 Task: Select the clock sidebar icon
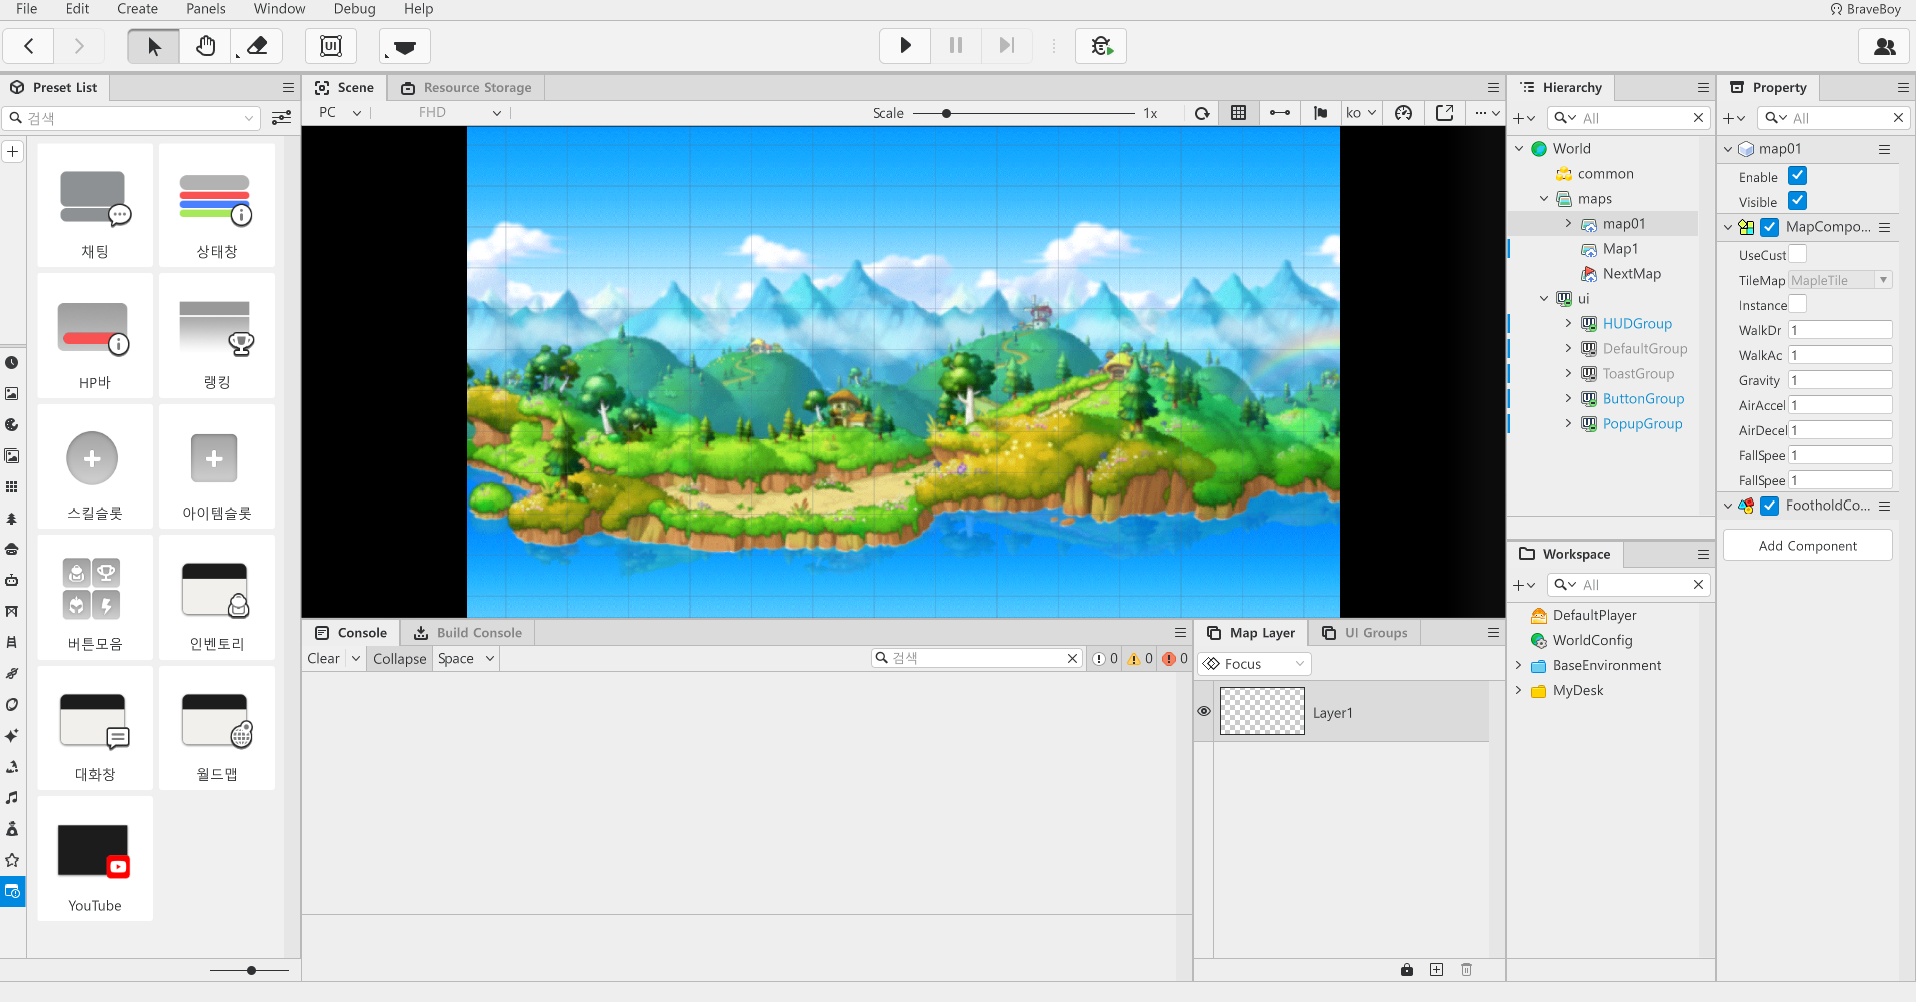click(x=12, y=363)
